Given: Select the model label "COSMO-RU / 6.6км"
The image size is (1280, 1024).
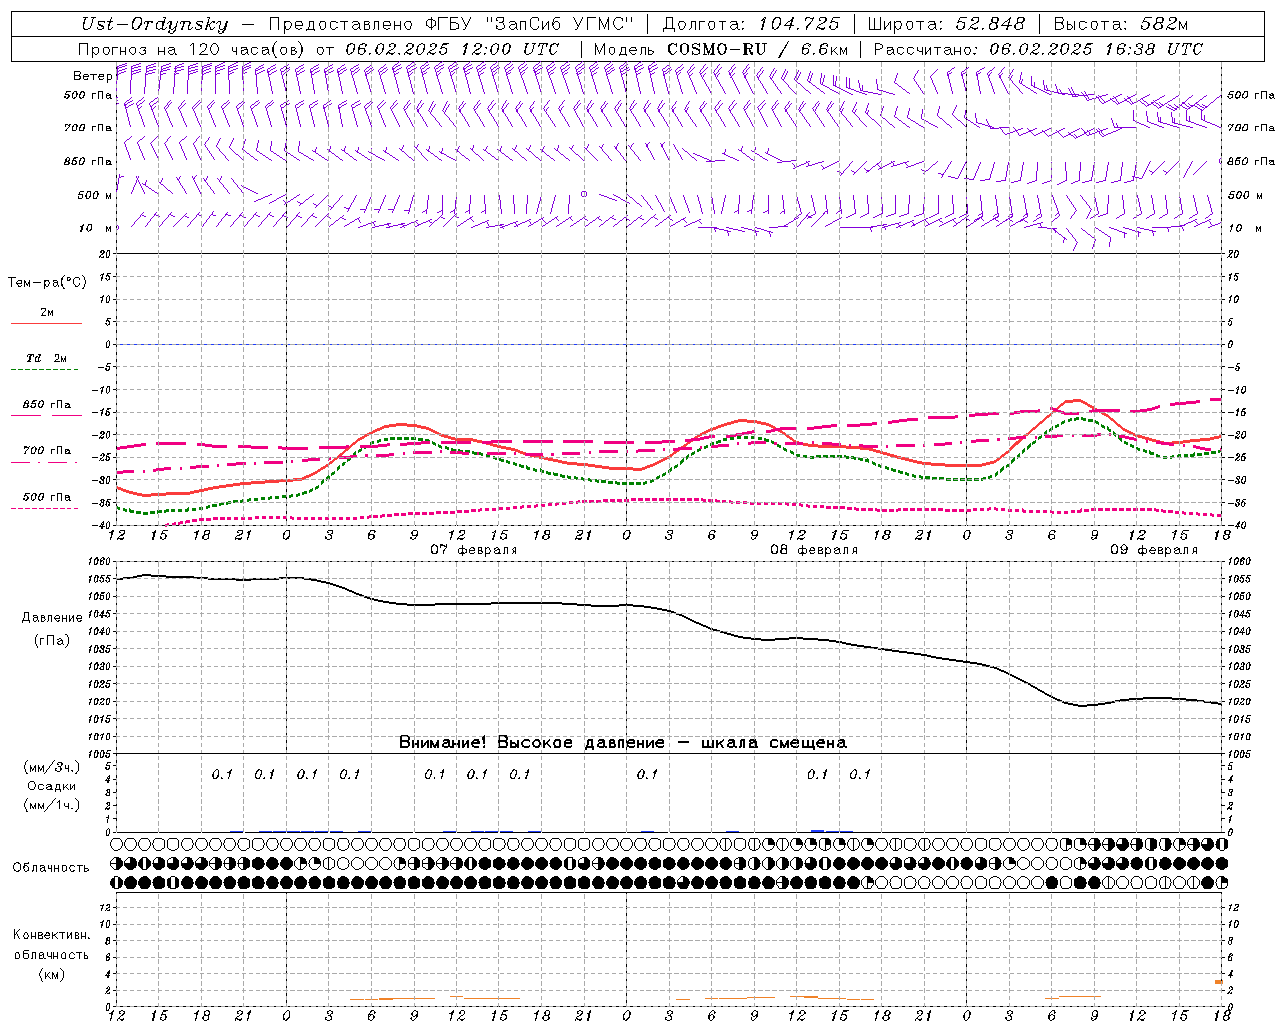Looking at the screenshot, I should tap(757, 49).
